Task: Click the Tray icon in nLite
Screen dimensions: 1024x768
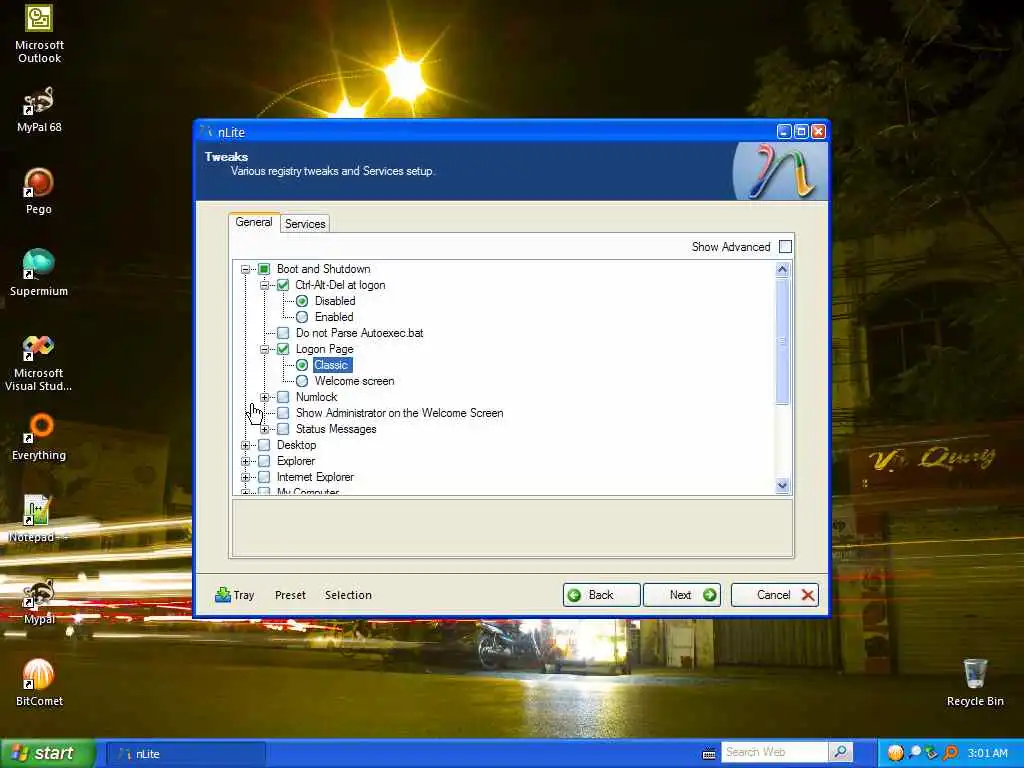Action: [x=223, y=594]
